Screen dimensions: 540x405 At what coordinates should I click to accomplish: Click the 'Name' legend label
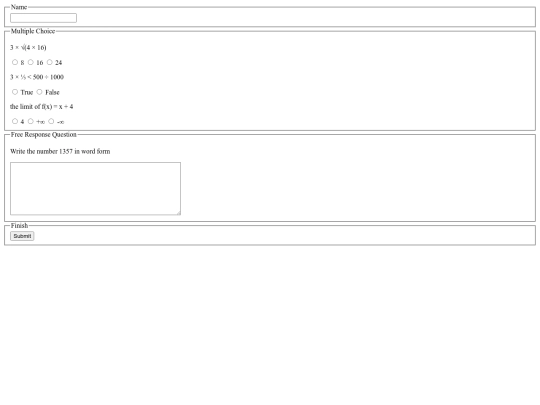(x=19, y=7)
